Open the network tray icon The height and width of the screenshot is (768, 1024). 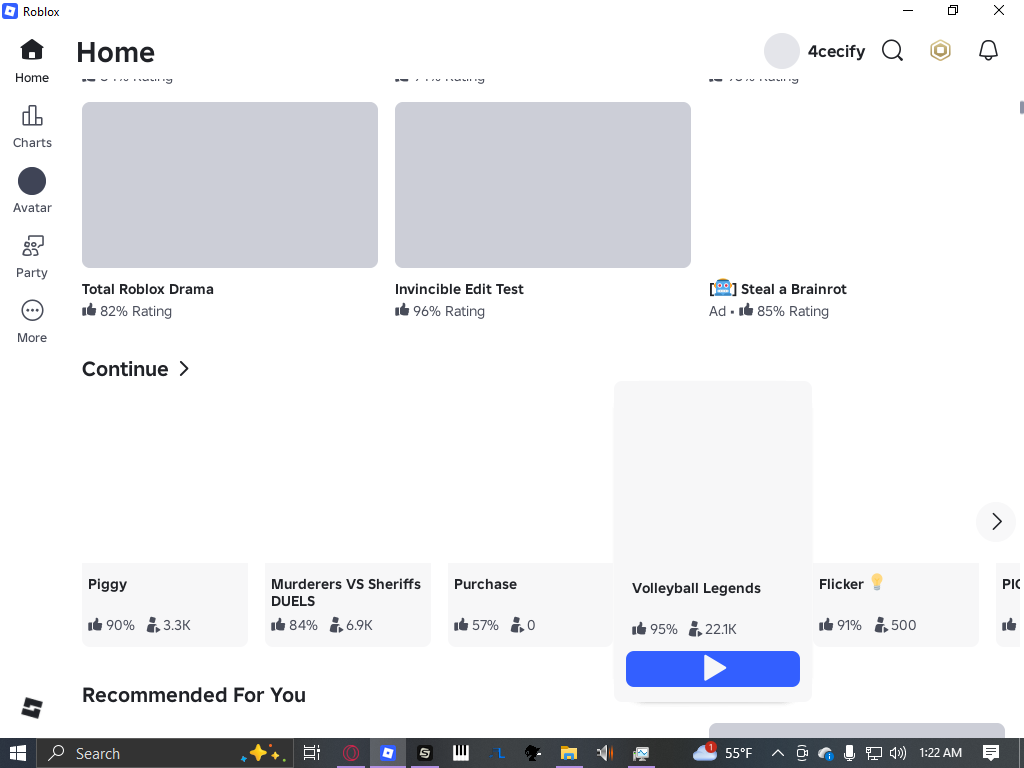click(873, 753)
